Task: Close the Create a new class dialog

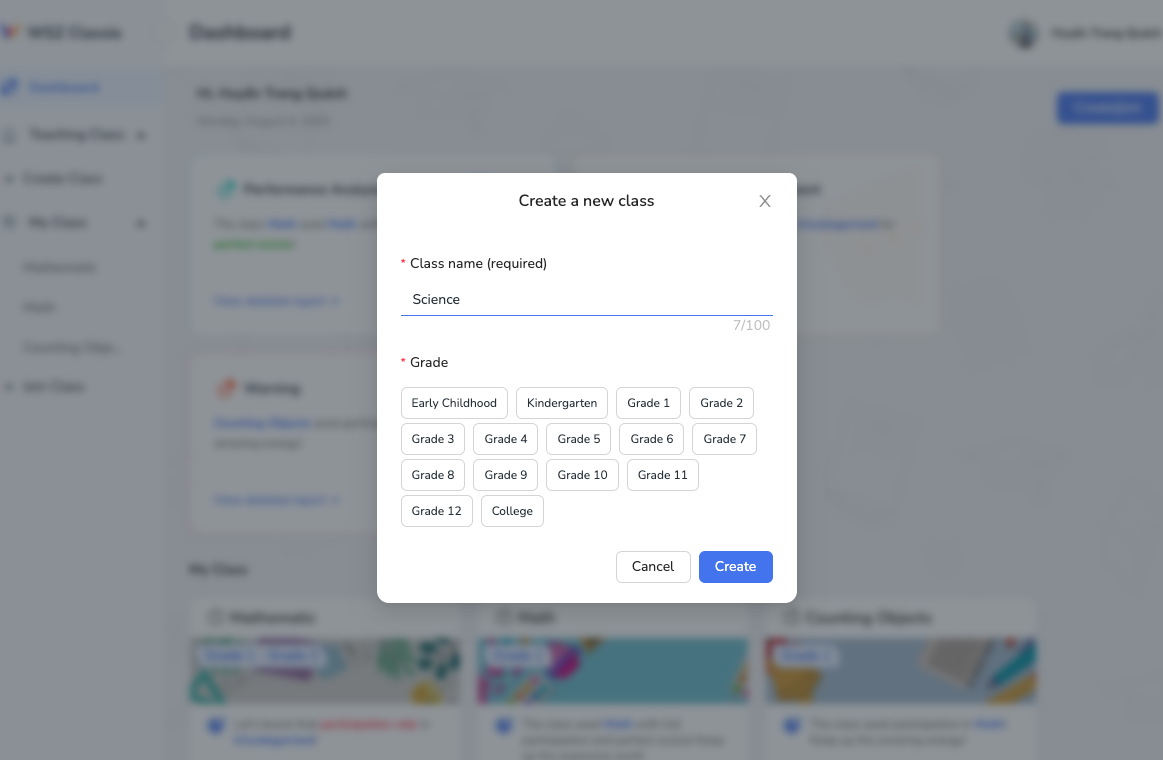Action: (x=765, y=201)
